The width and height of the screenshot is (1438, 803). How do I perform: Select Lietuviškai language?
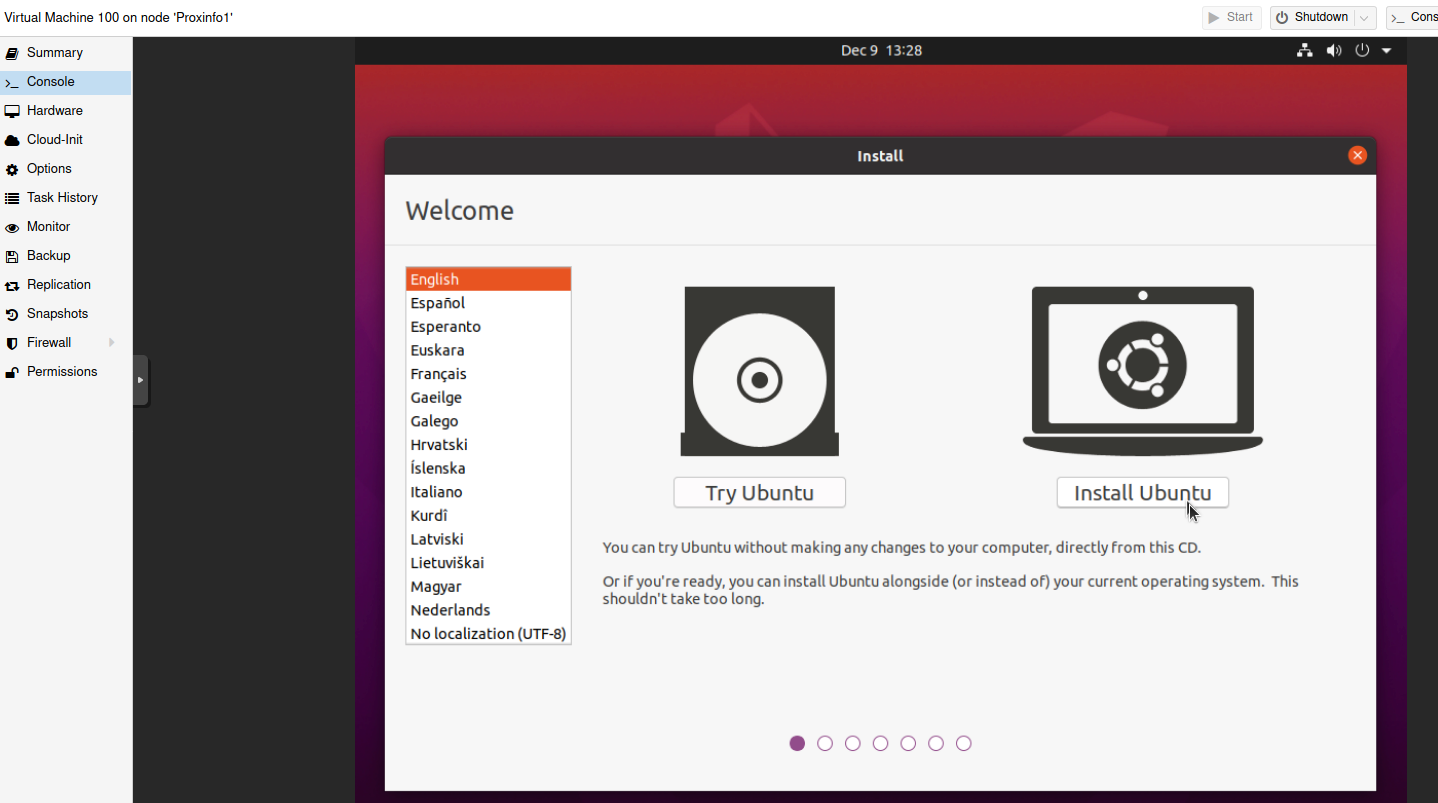click(x=488, y=563)
